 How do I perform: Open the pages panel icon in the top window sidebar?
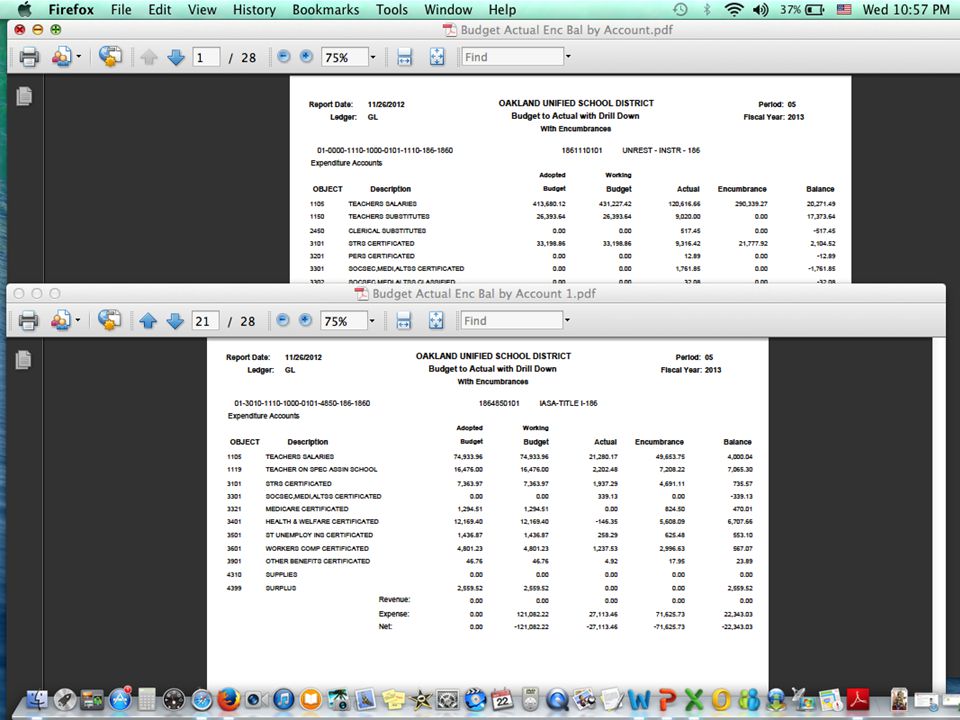tap(24, 96)
